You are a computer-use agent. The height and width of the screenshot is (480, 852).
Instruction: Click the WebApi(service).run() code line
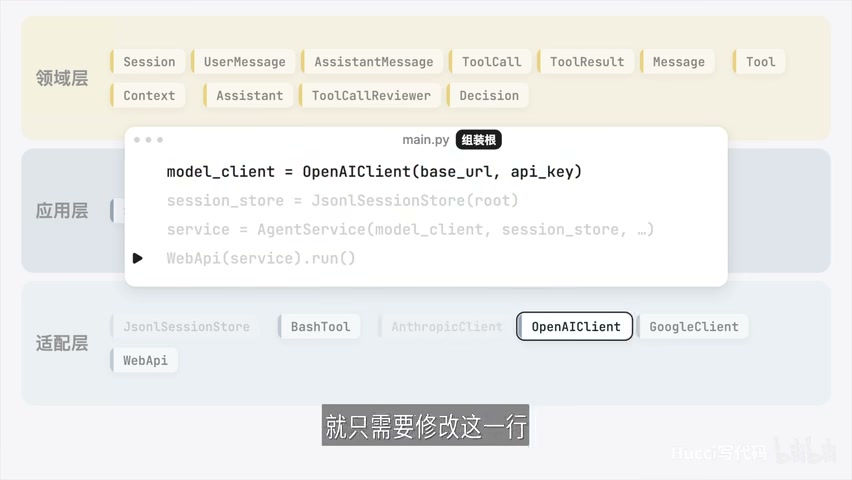pyautogui.click(x=261, y=258)
